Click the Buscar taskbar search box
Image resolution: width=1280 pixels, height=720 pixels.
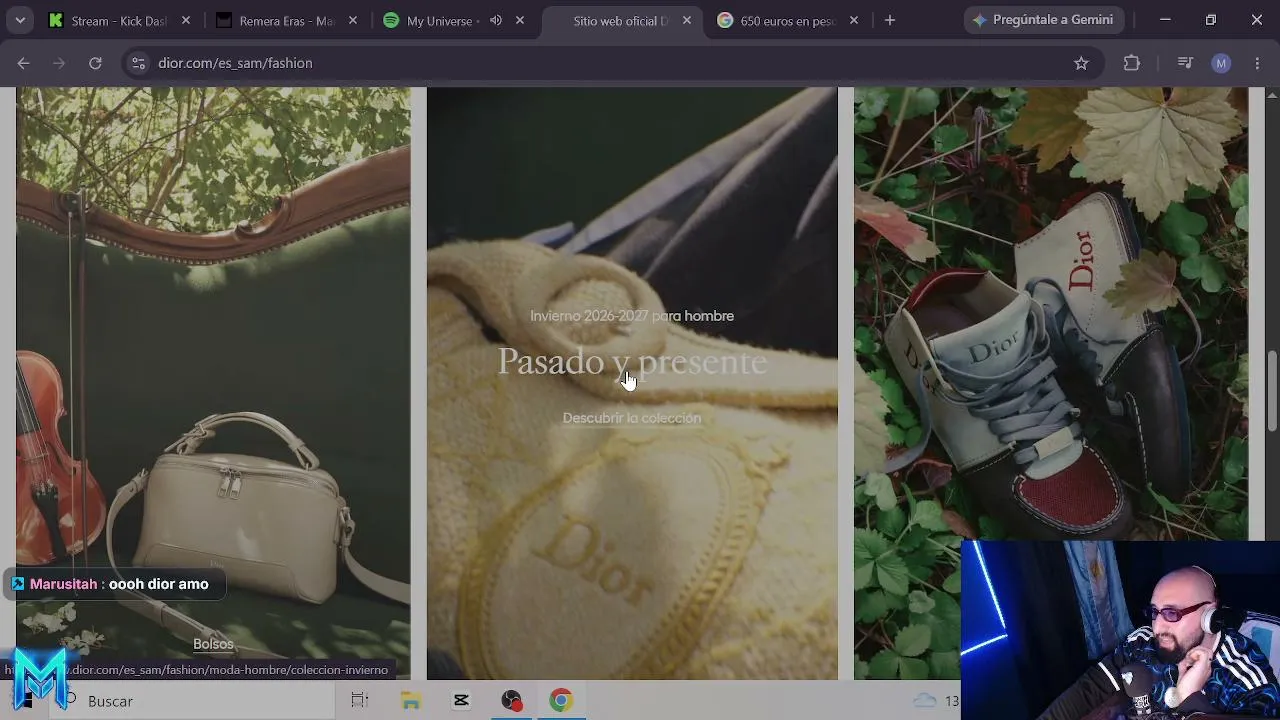coord(190,701)
